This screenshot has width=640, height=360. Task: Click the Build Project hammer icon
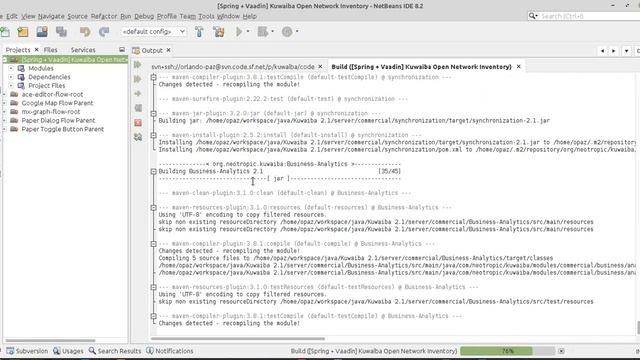coord(199,32)
